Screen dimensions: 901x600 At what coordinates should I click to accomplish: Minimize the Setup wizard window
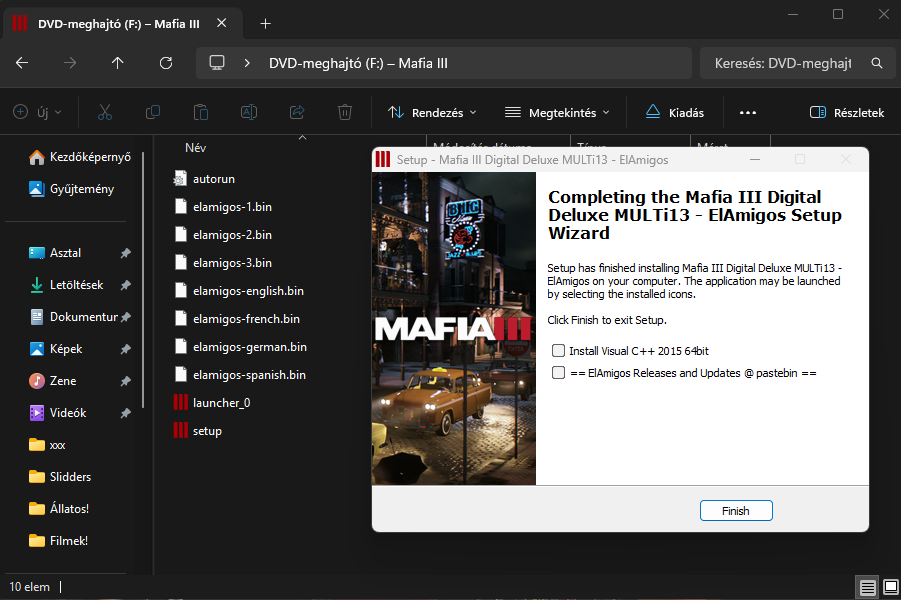click(x=755, y=159)
